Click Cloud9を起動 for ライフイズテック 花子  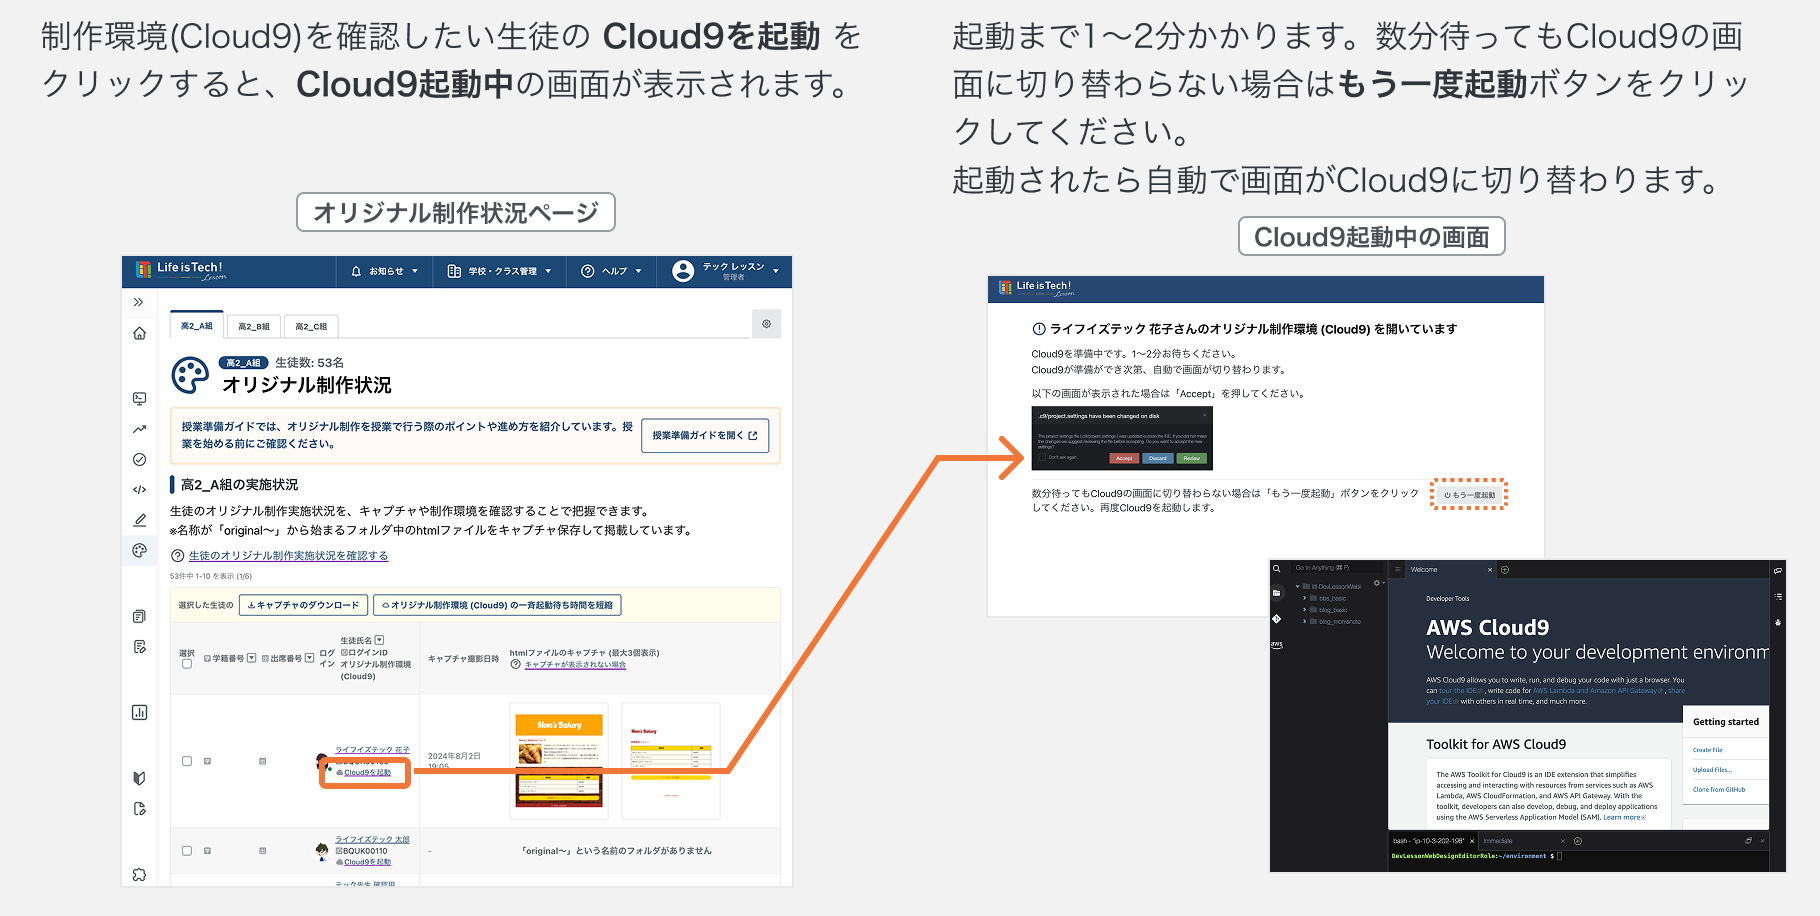367,773
